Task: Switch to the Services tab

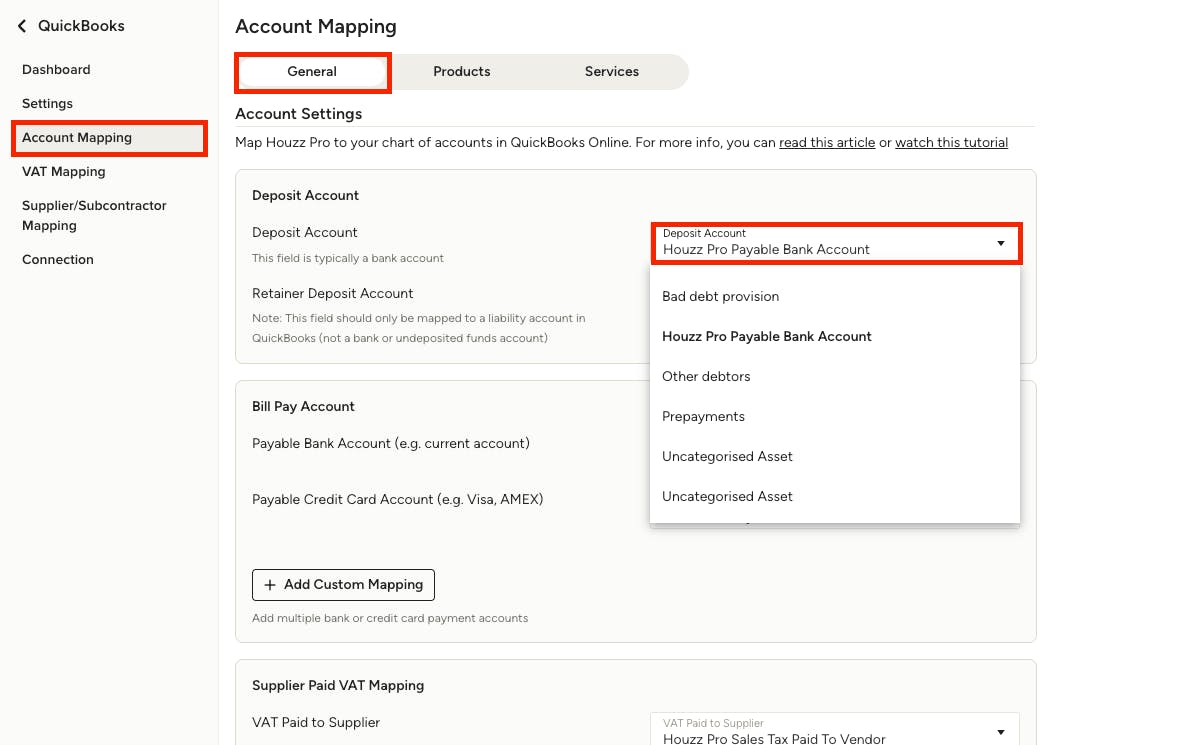Action: [x=611, y=72]
